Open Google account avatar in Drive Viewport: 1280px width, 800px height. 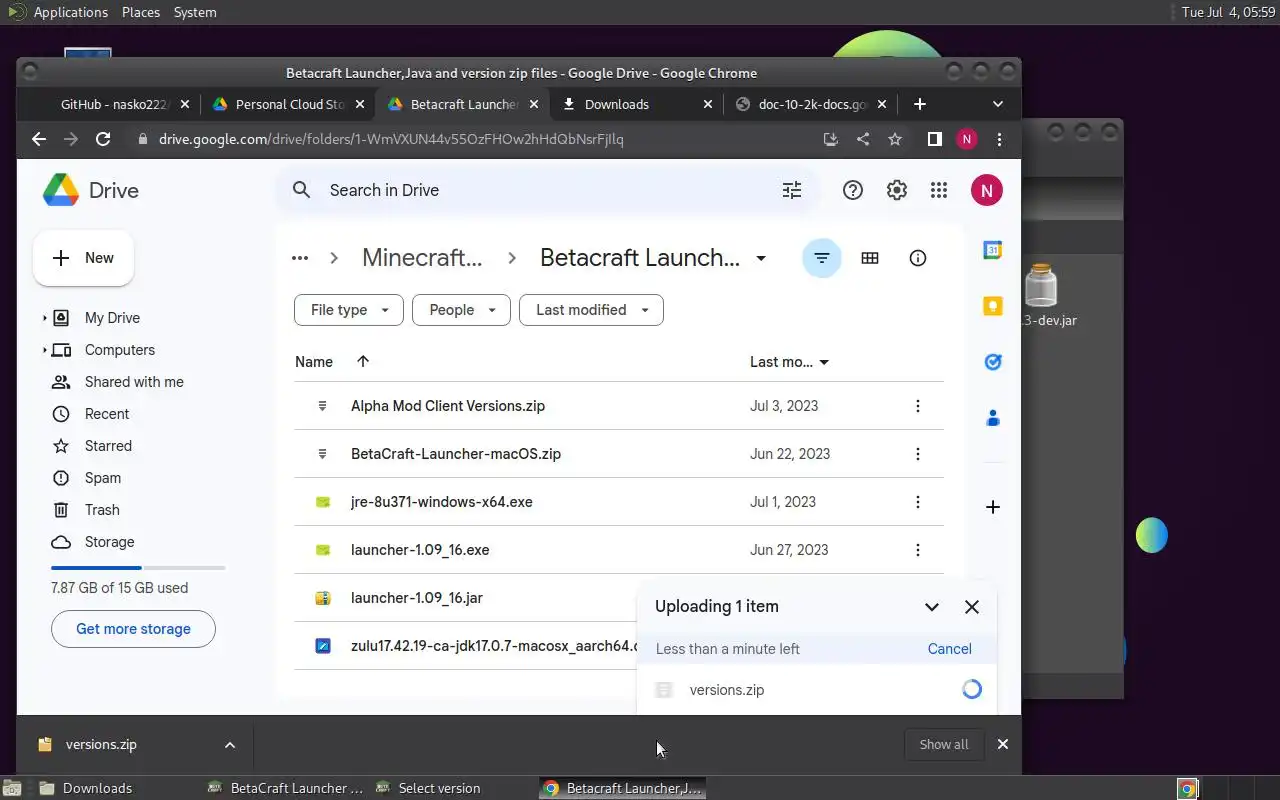pos(987,190)
